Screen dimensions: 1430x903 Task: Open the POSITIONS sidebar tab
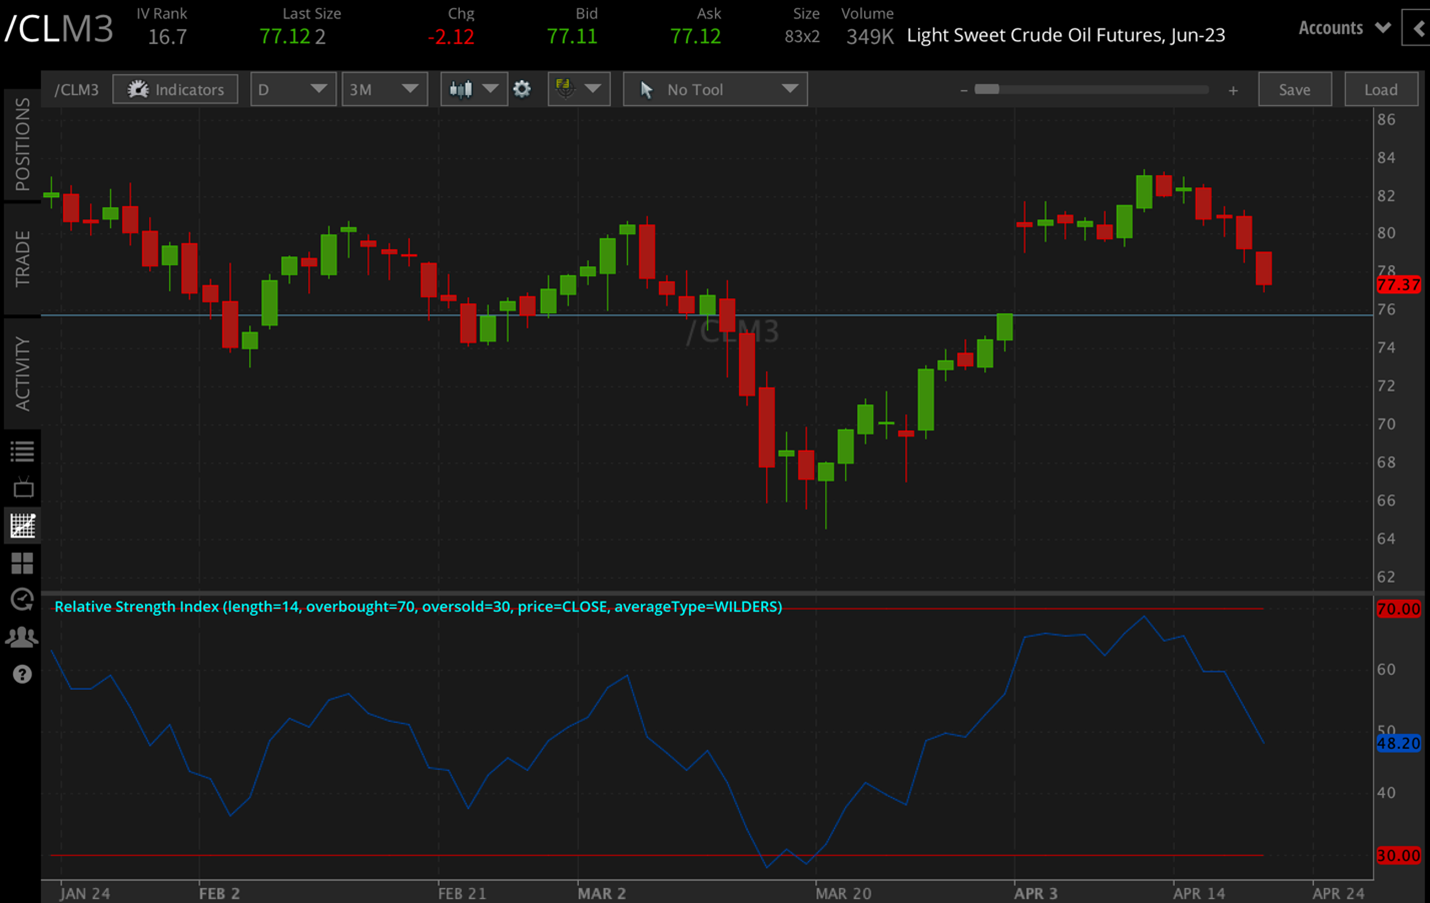point(23,140)
